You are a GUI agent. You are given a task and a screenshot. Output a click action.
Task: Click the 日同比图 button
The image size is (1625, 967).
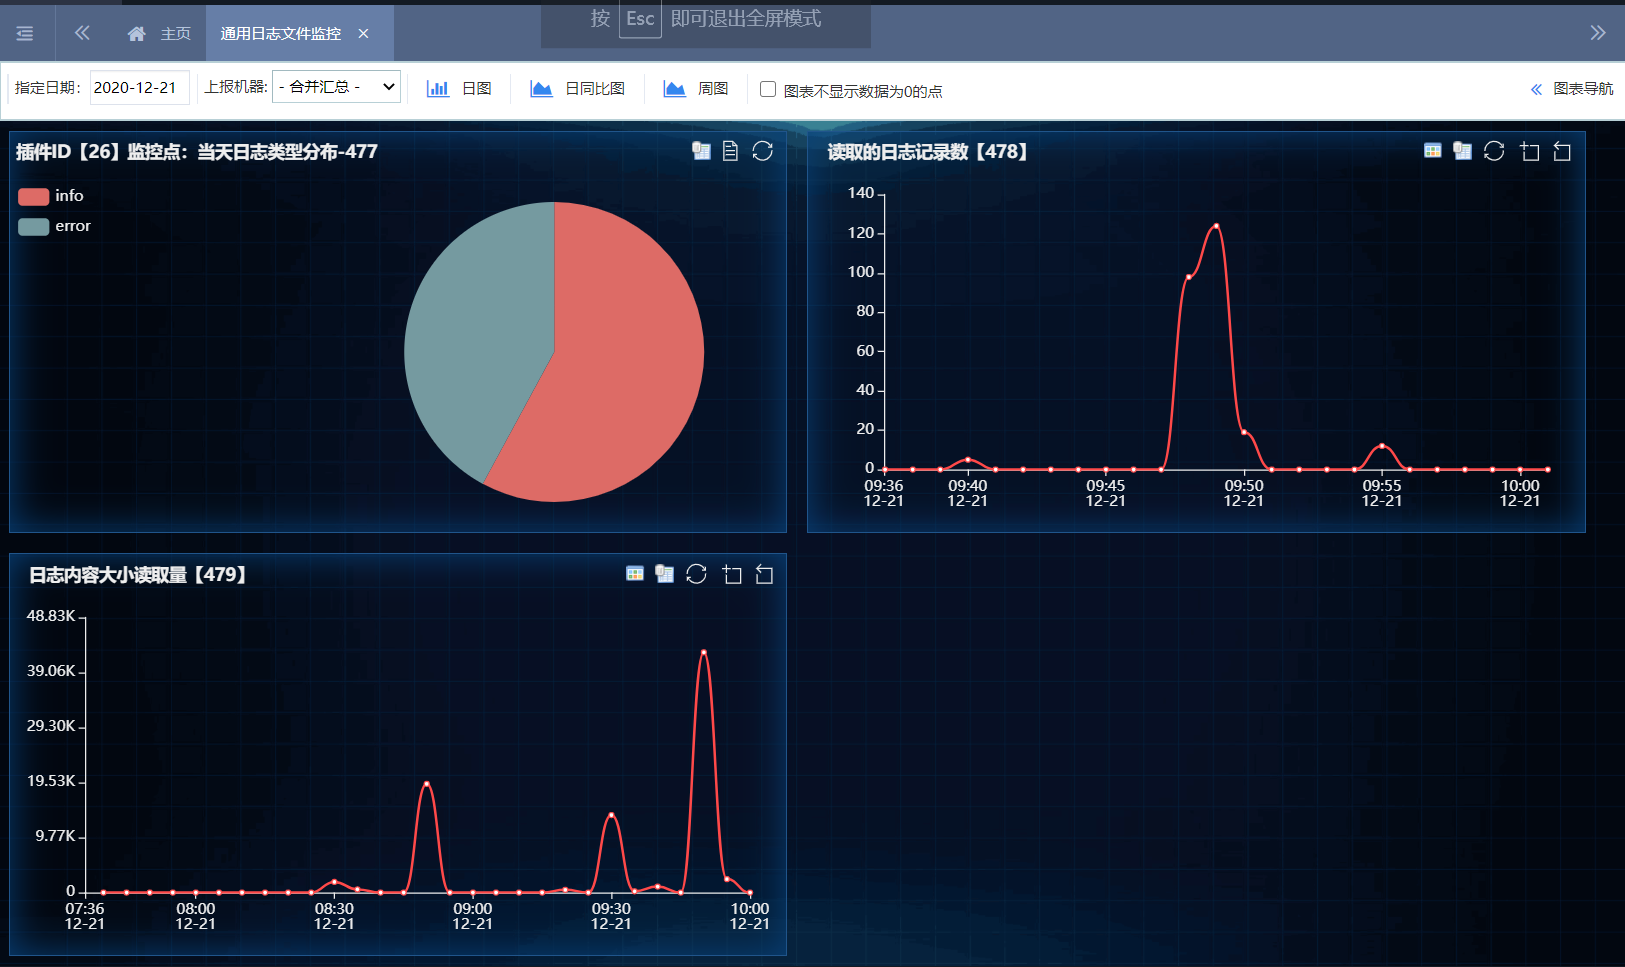pos(578,89)
